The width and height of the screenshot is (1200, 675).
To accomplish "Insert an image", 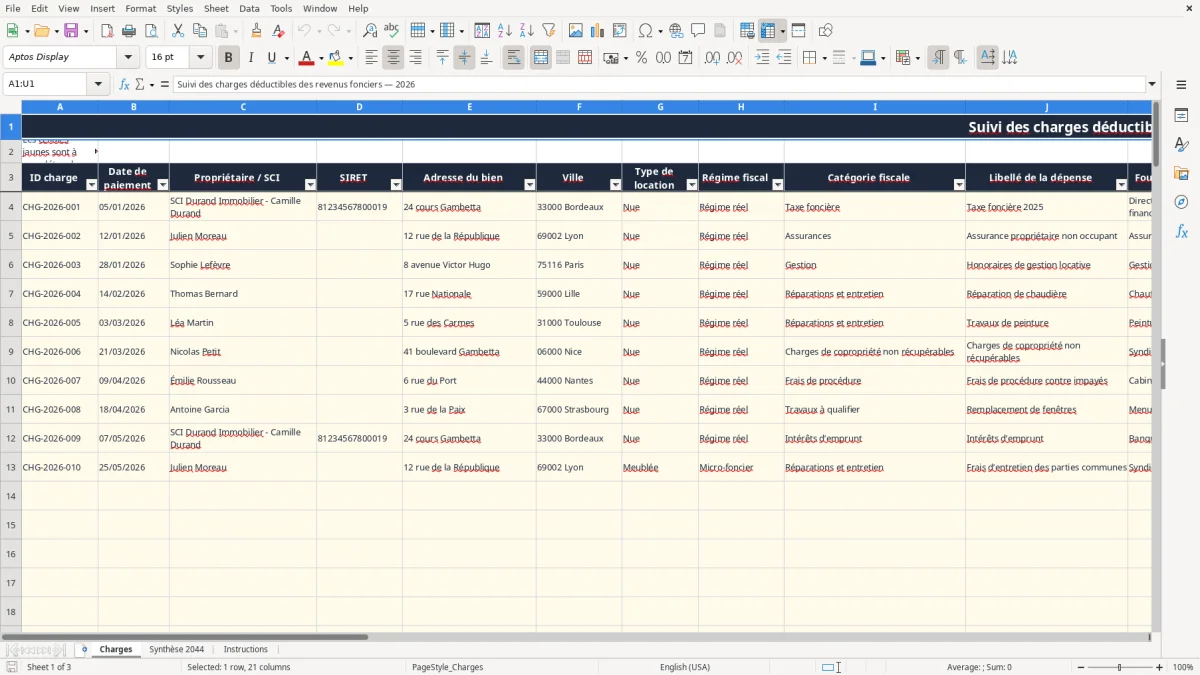I will pos(576,31).
